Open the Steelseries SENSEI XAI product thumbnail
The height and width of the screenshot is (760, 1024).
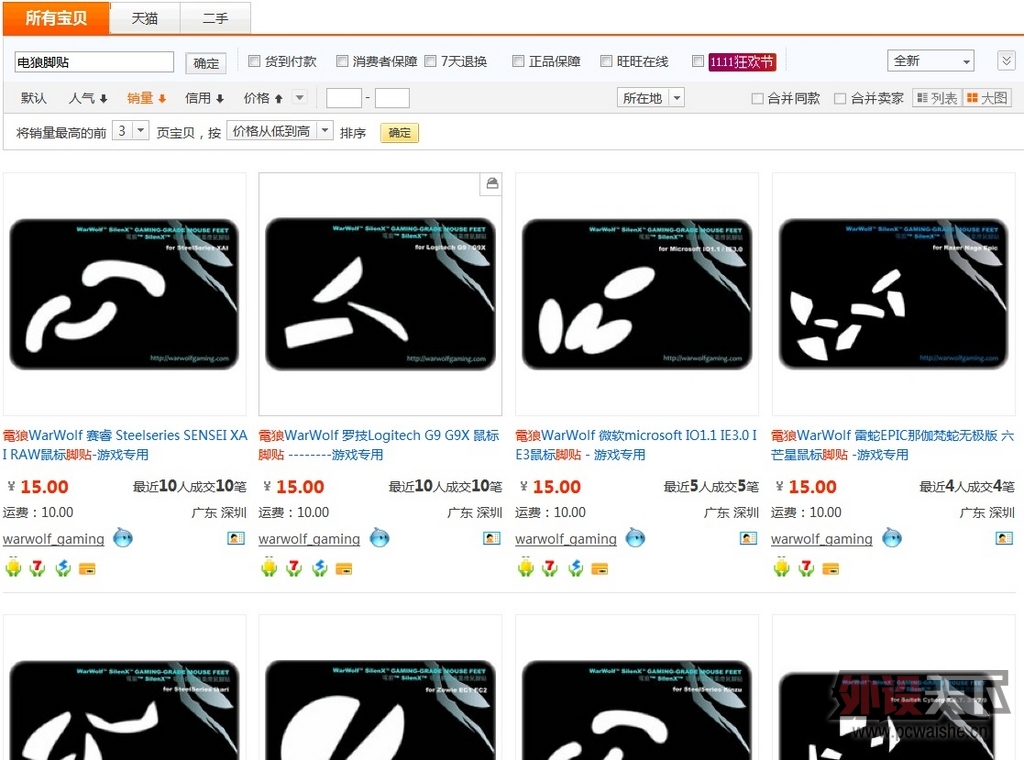pos(124,294)
